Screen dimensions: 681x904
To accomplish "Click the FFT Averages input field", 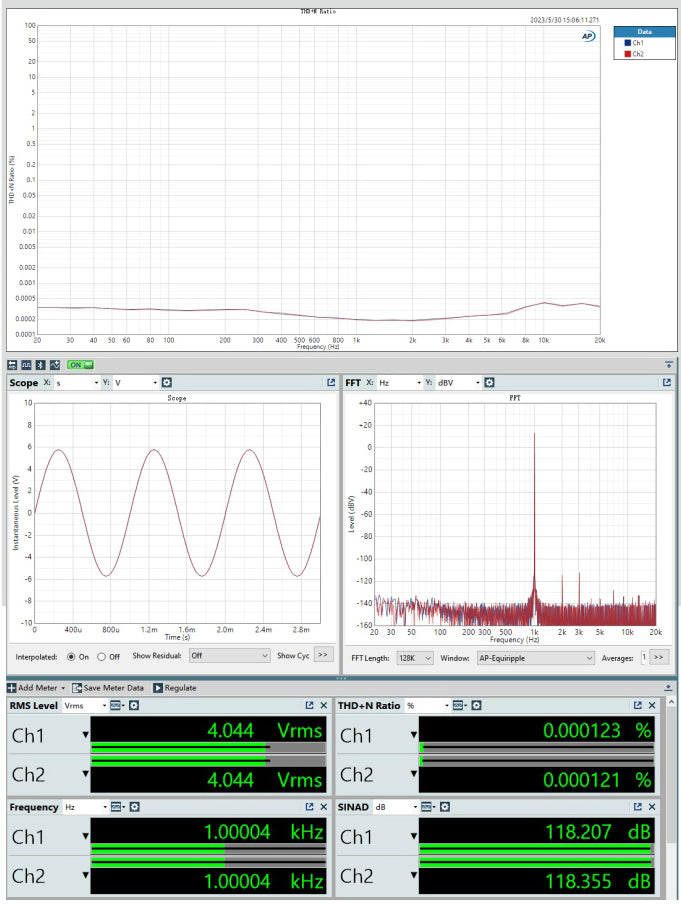I will pyautogui.click(x=643, y=658).
